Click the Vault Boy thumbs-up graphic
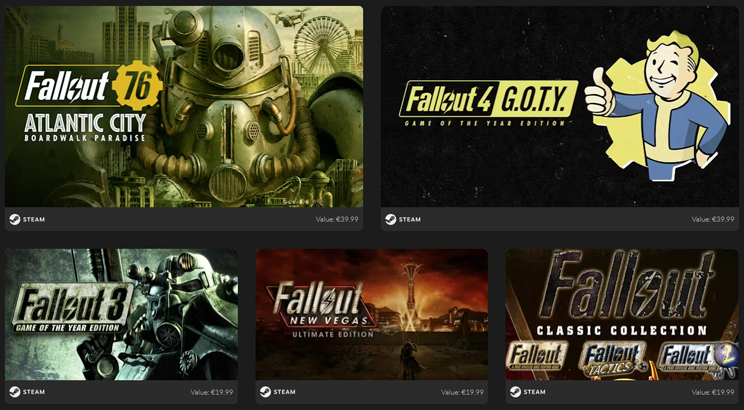744x410 pixels. (658, 105)
